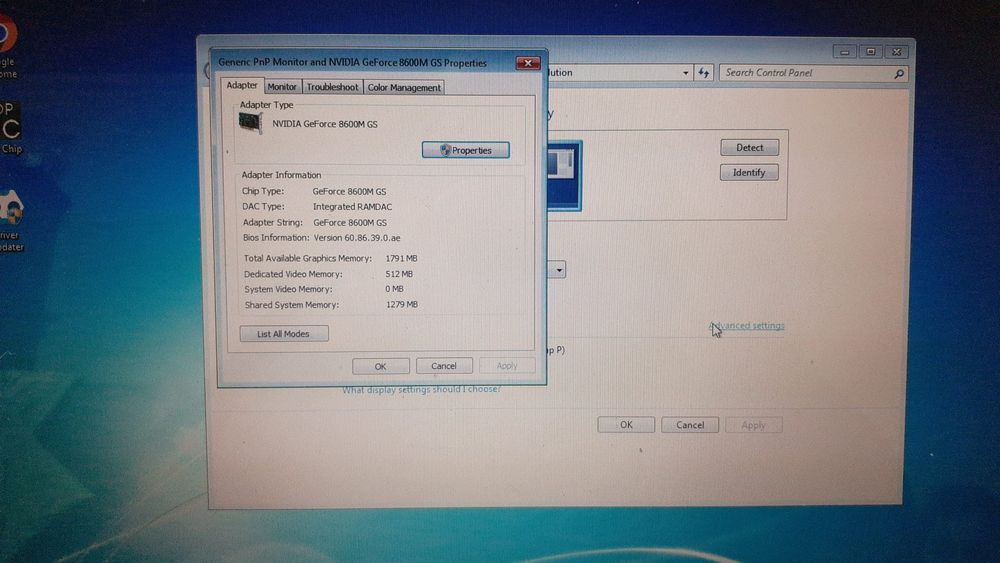Close the Screen Resolution window
The height and width of the screenshot is (563, 1000).
[897, 52]
